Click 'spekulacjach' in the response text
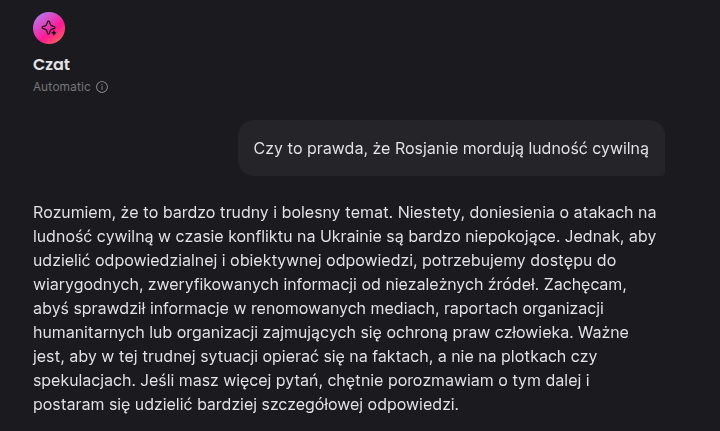Screen dimensions: 720x431 [x=84, y=381]
